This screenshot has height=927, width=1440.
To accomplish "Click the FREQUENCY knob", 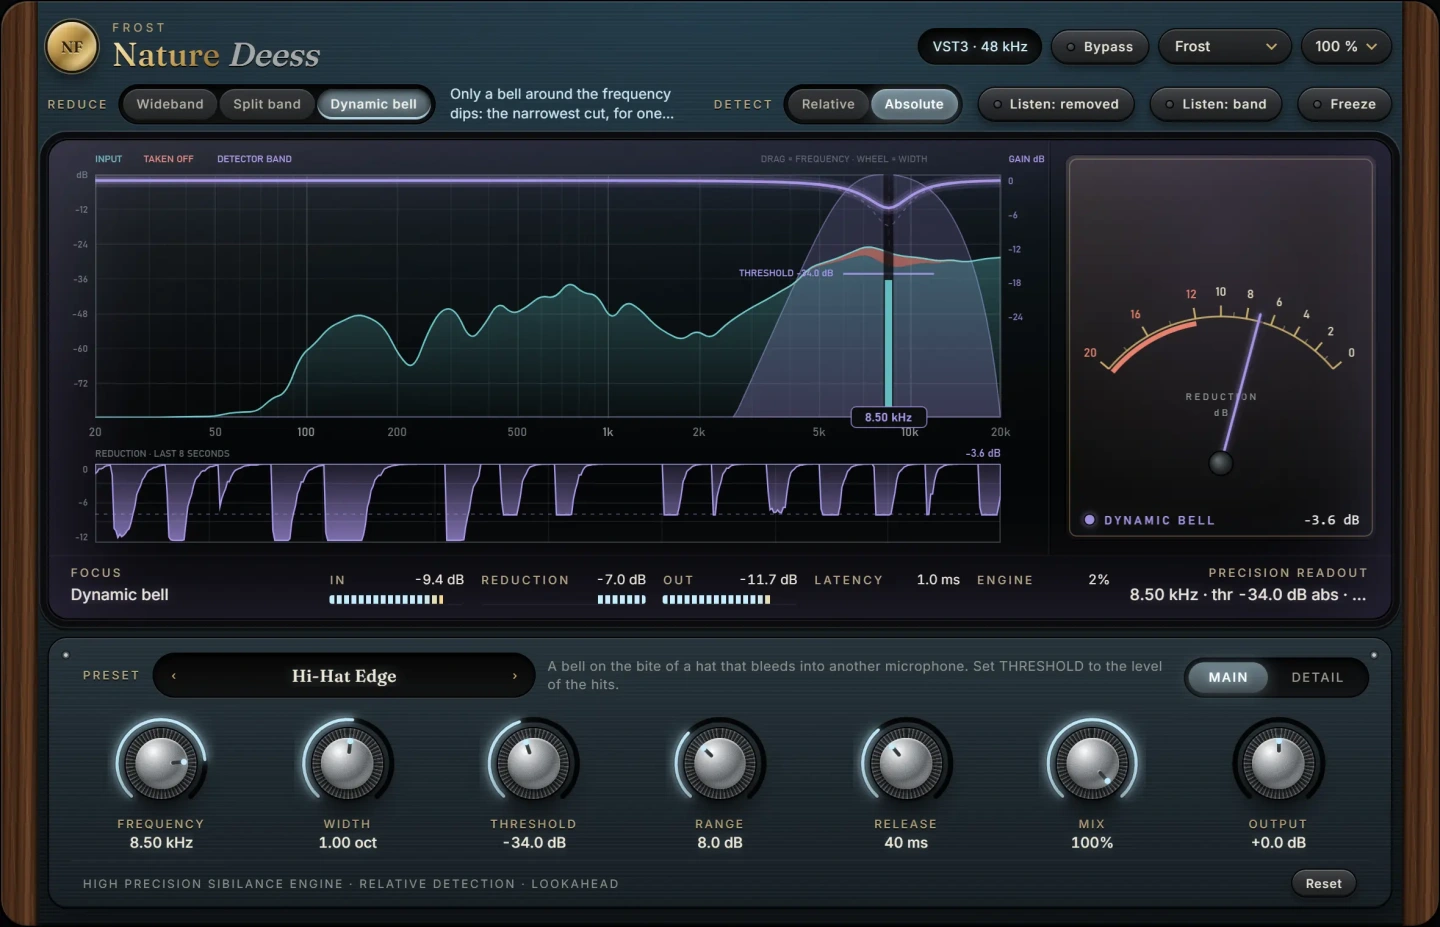I will 161,764.
